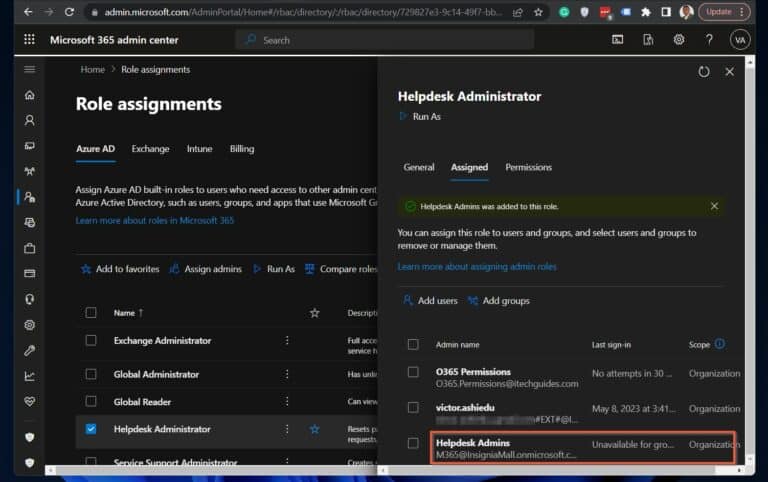Image resolution: width=768 pixels, height=482 pixels.
Task: Favorite star for Helpdesk Administrator row
Action: [314, 429]
